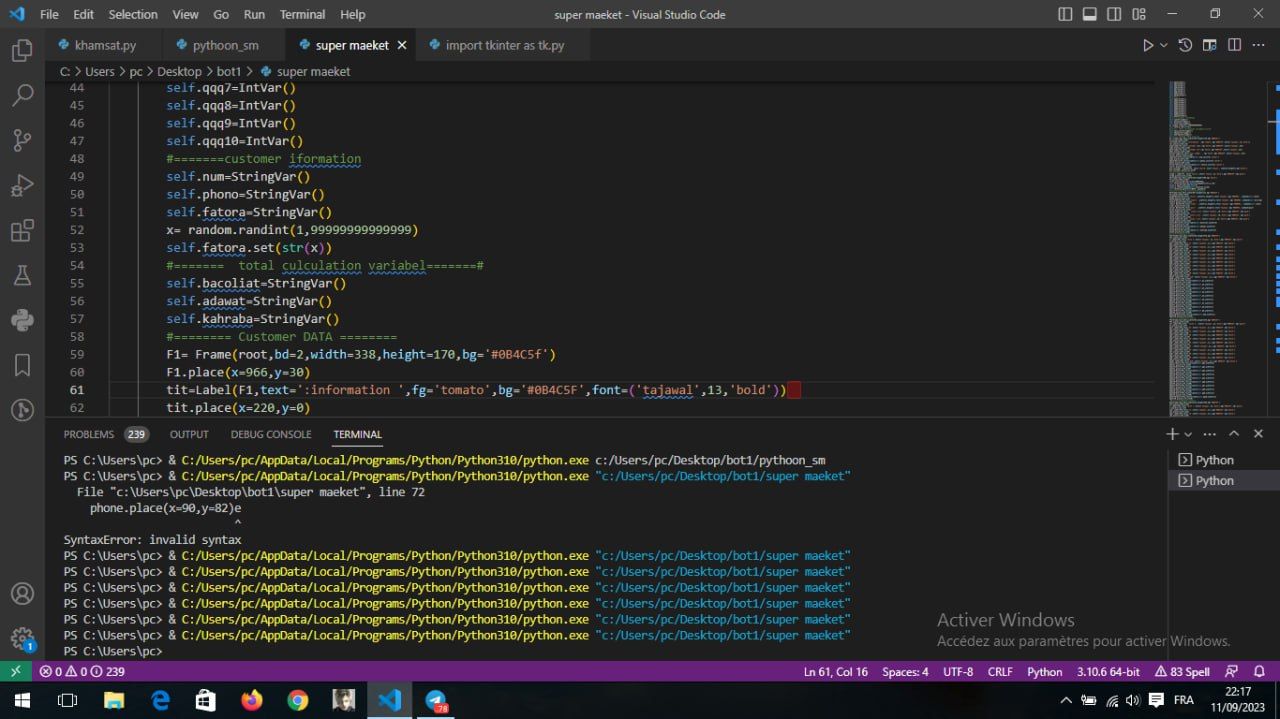Click the split editor right icon
This screenshot has width=1280, height=719.
(x=1234, y=45)
